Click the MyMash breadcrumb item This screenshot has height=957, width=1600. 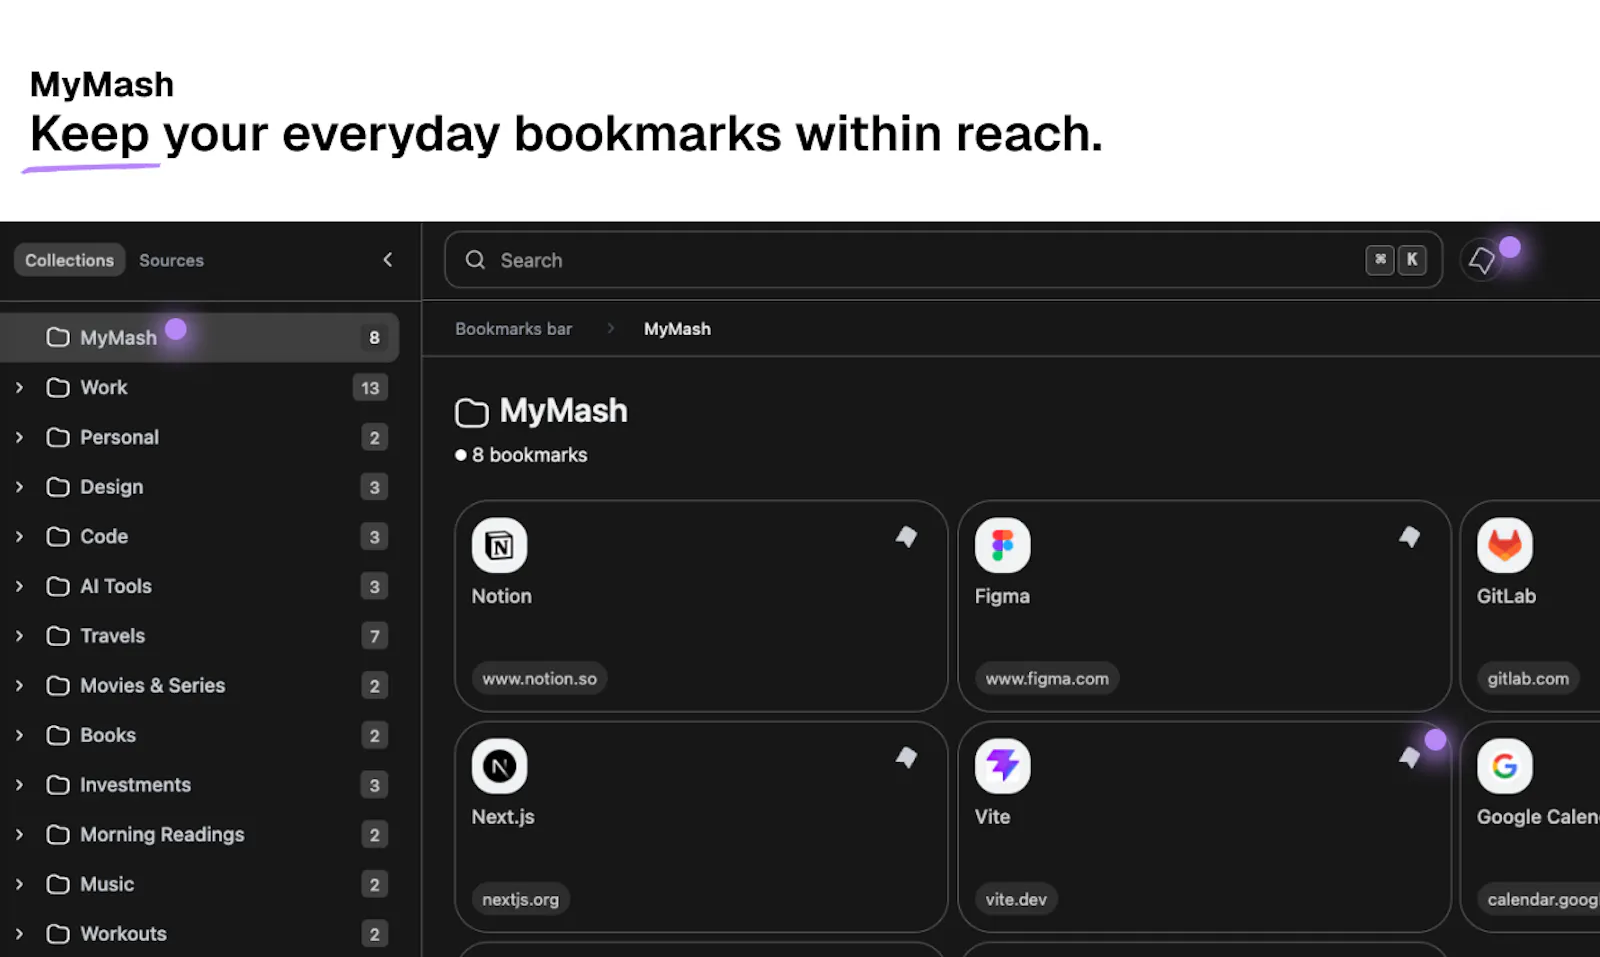tap(677, 329)
